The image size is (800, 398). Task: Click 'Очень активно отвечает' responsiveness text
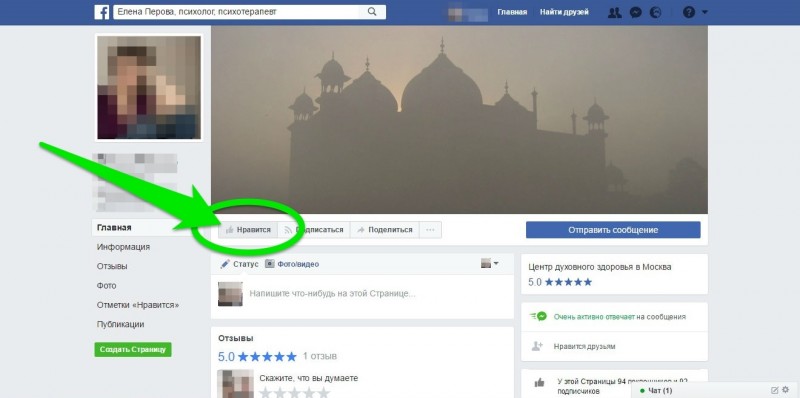click(x=594, y=317)
